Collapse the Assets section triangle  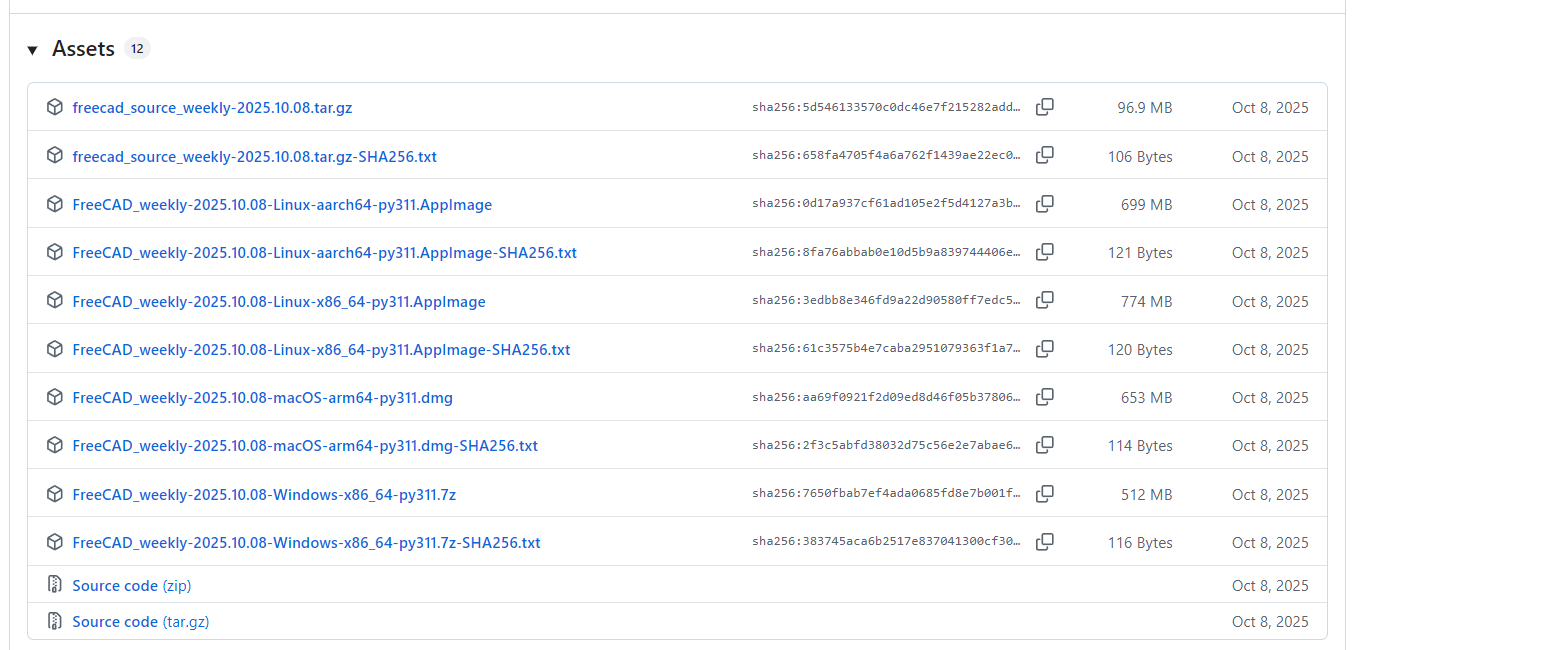pos(32,50)
